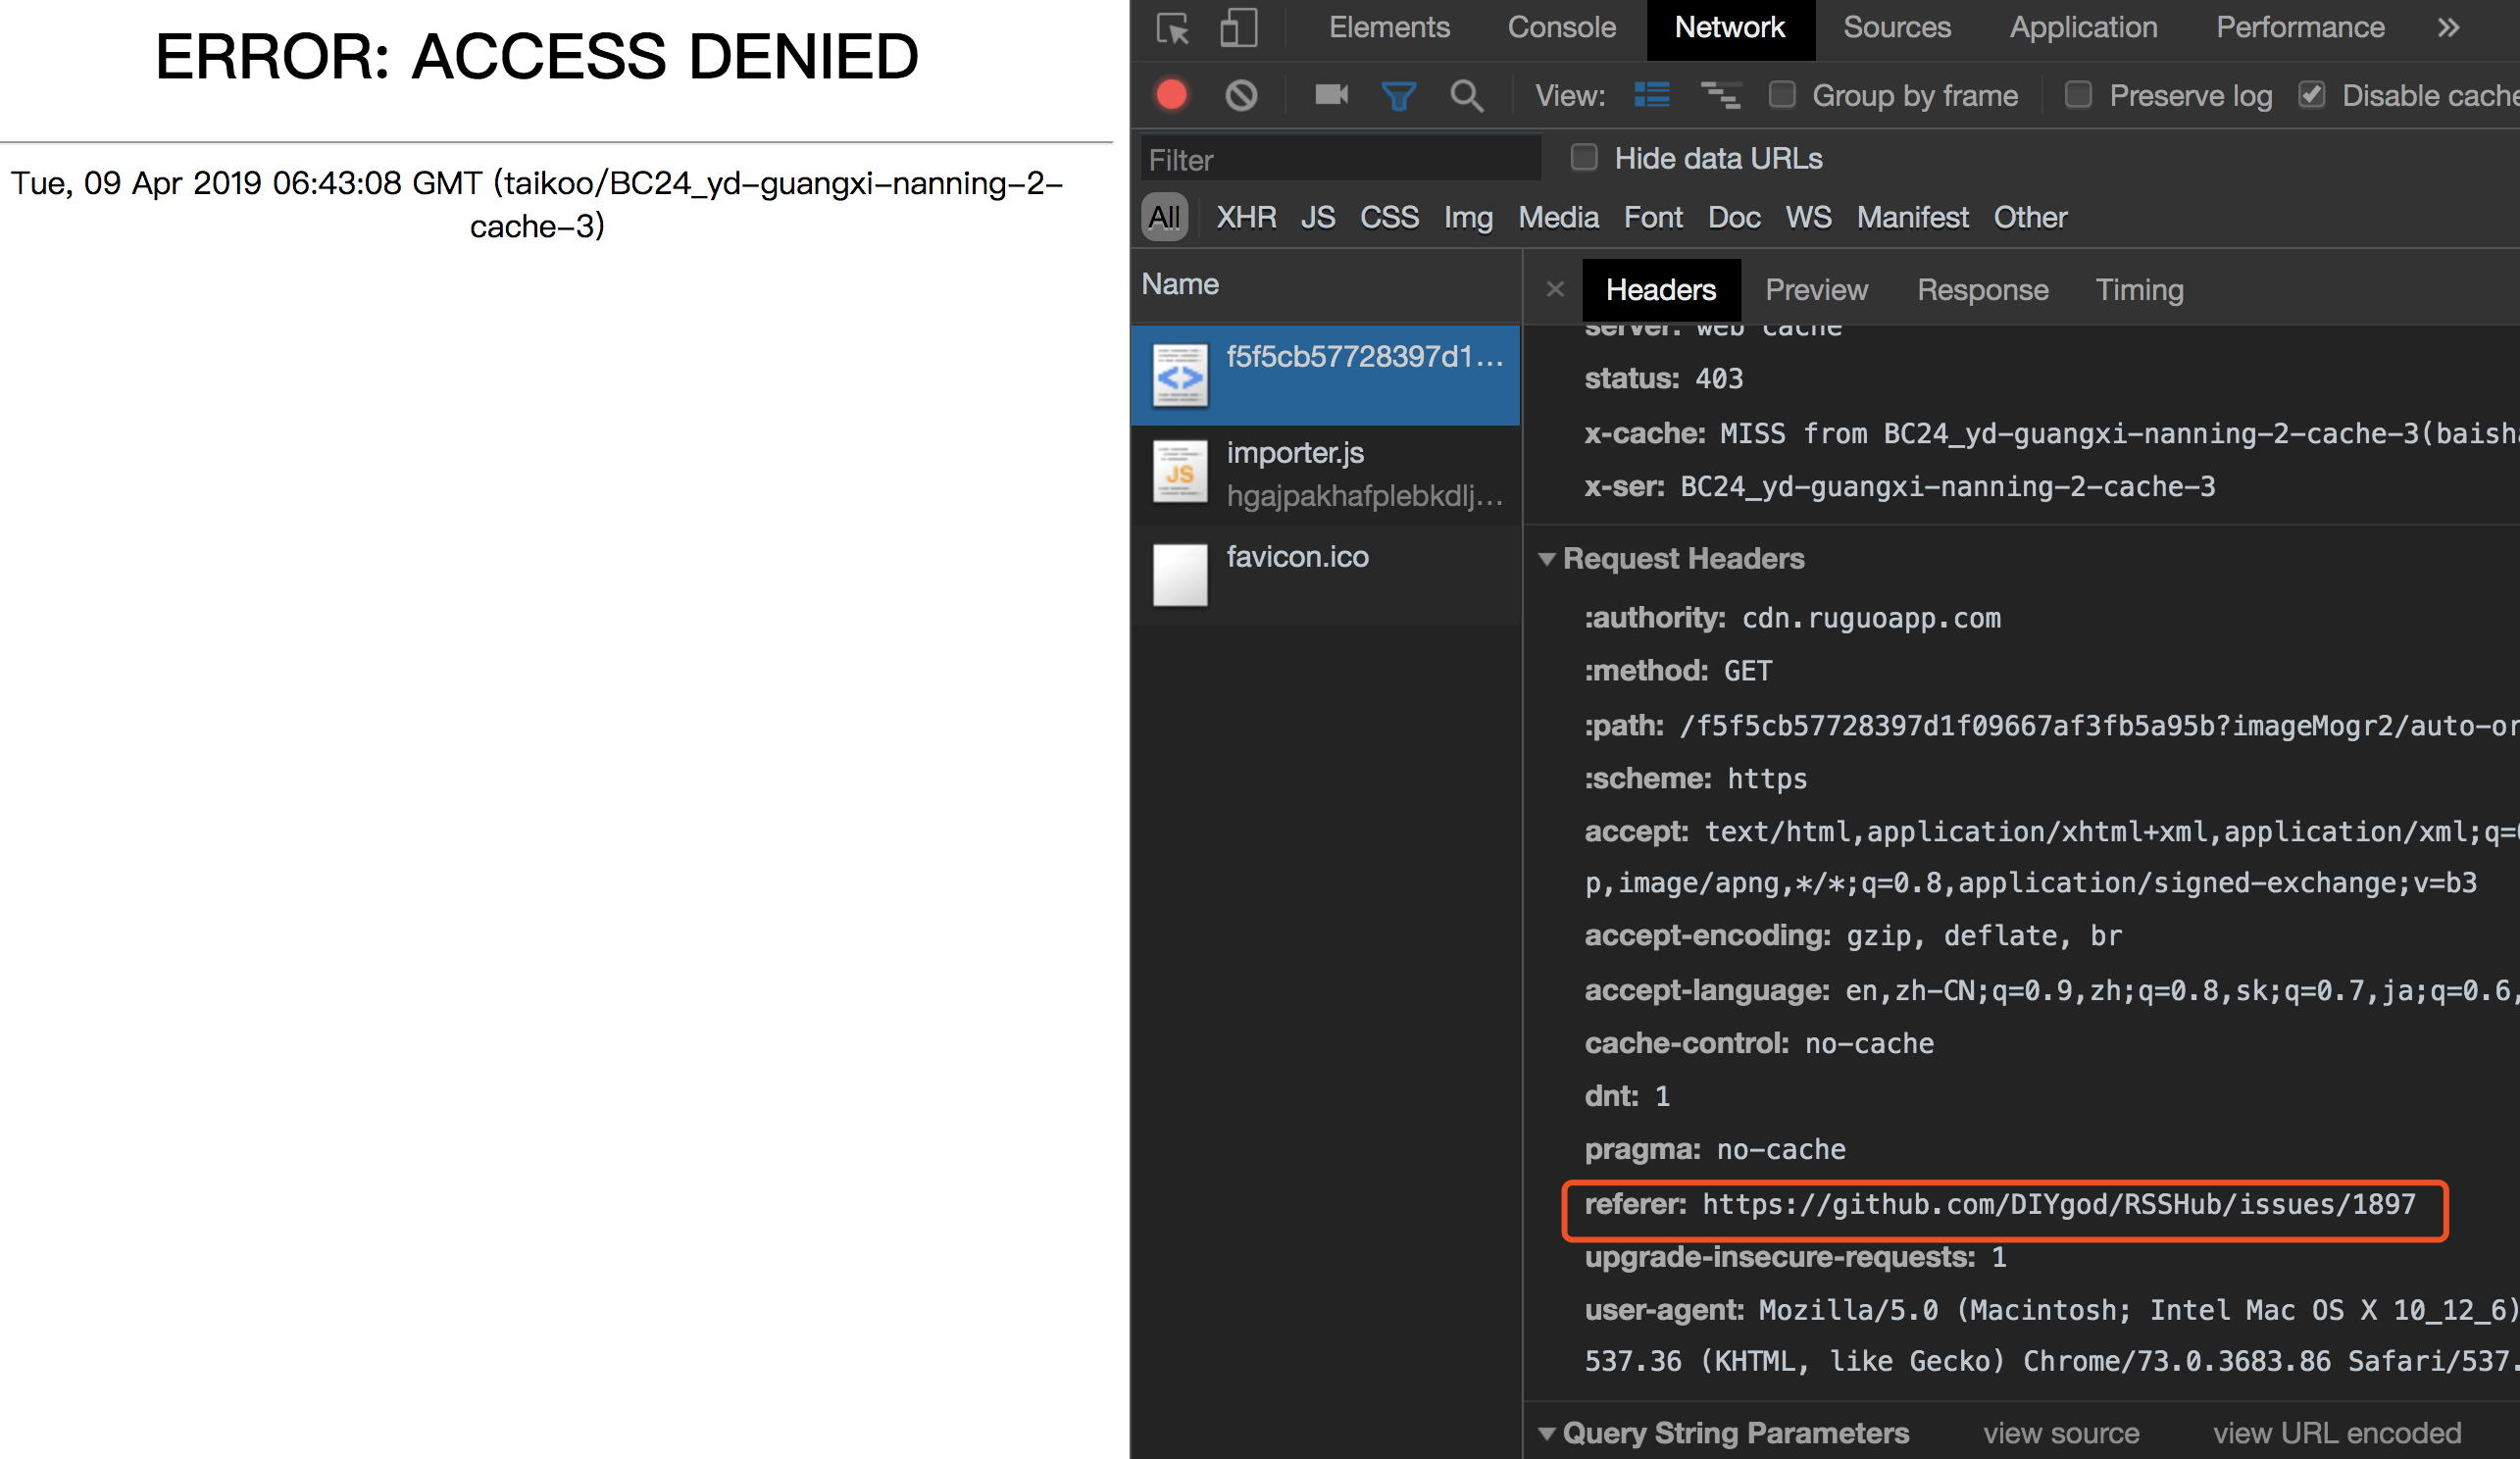This screenshot has height=1459, width=2520.
Task: Filter requests by All types
Action: (1164, 217)
